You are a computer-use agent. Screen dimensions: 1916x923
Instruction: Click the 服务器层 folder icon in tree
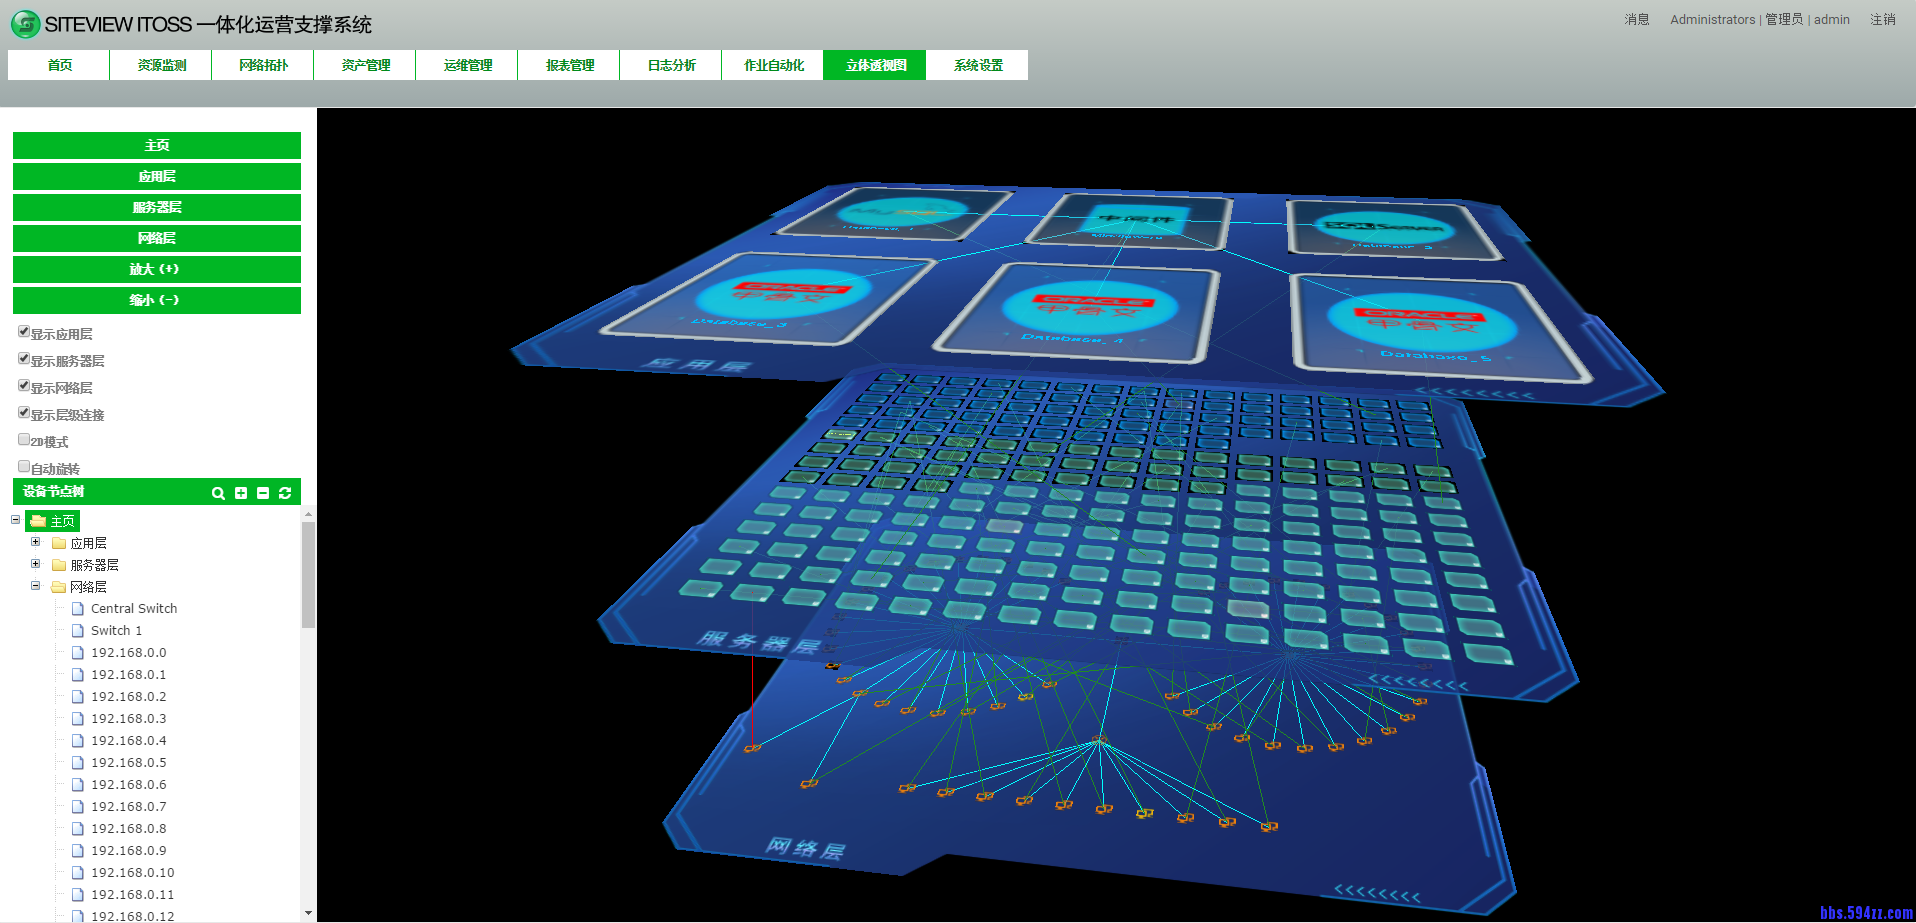(59, 565)
